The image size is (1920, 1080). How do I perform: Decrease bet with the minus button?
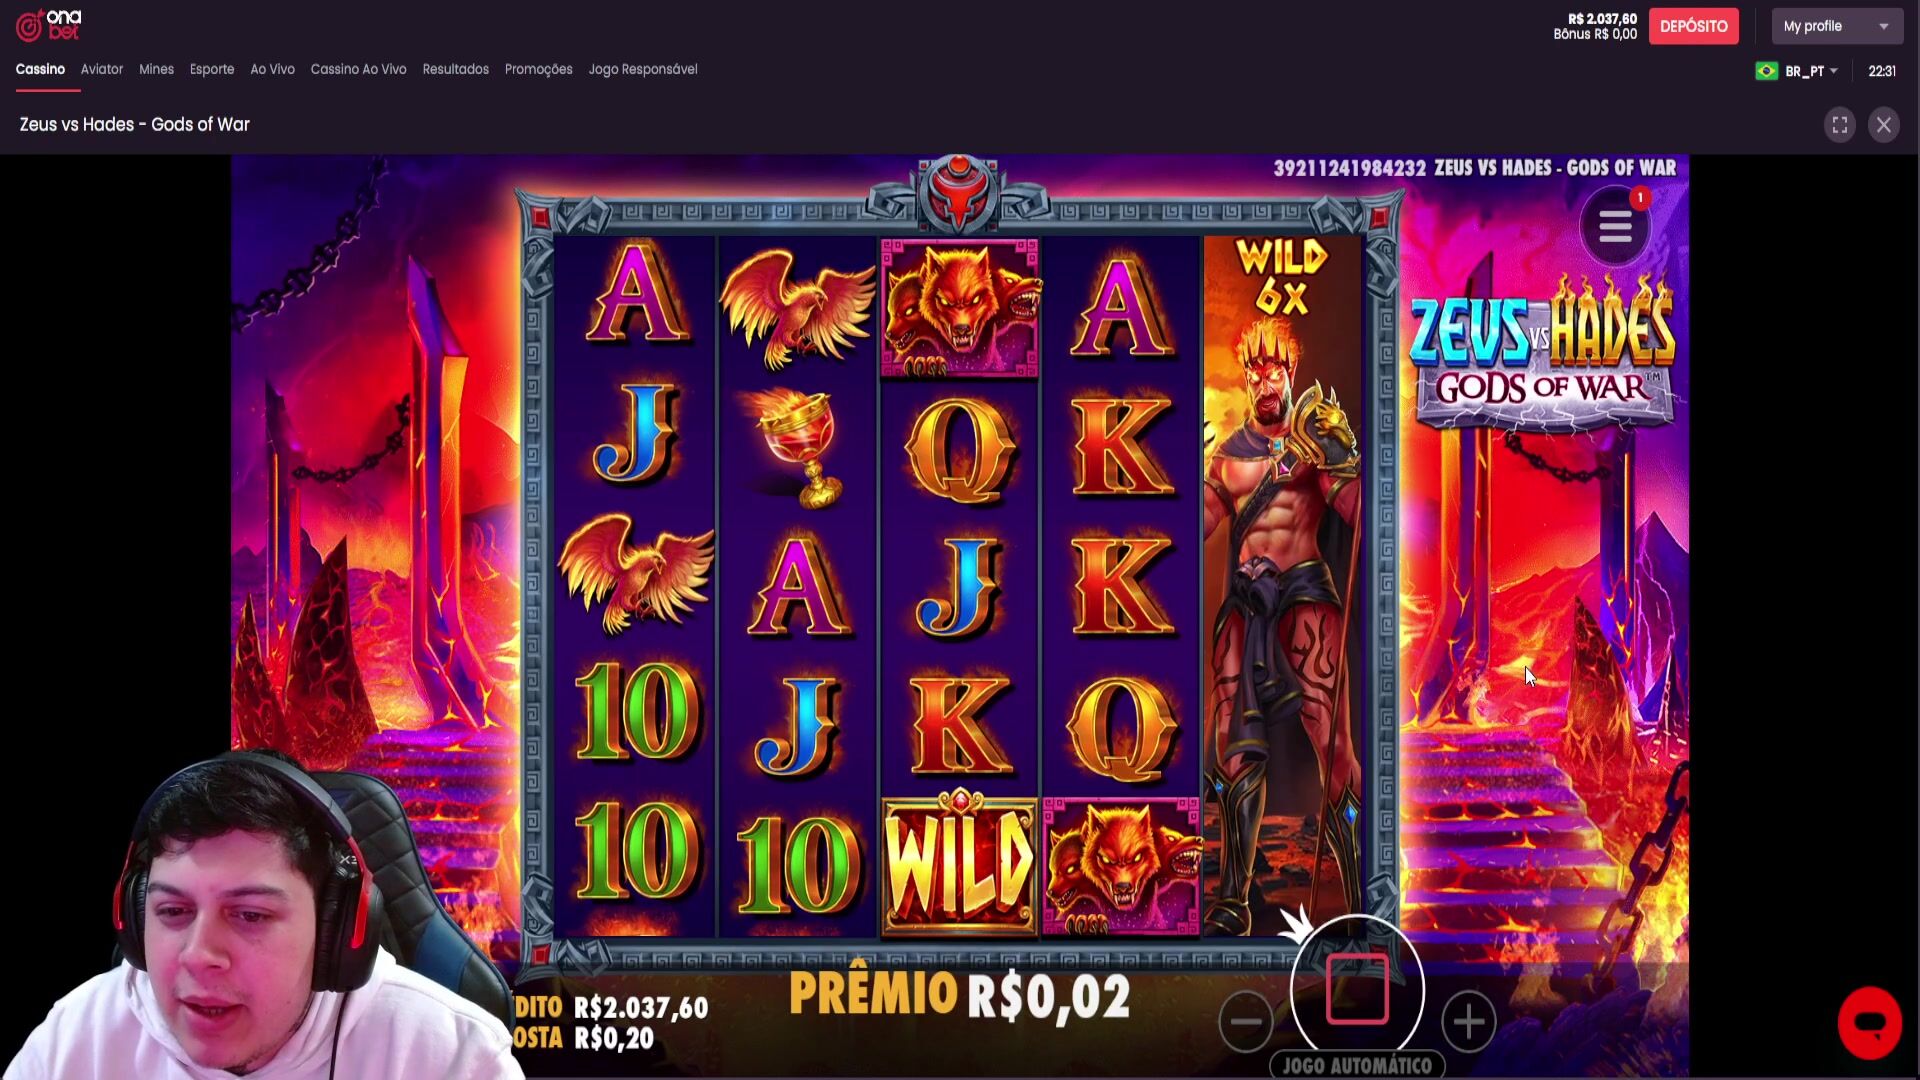(1246, 1021)
